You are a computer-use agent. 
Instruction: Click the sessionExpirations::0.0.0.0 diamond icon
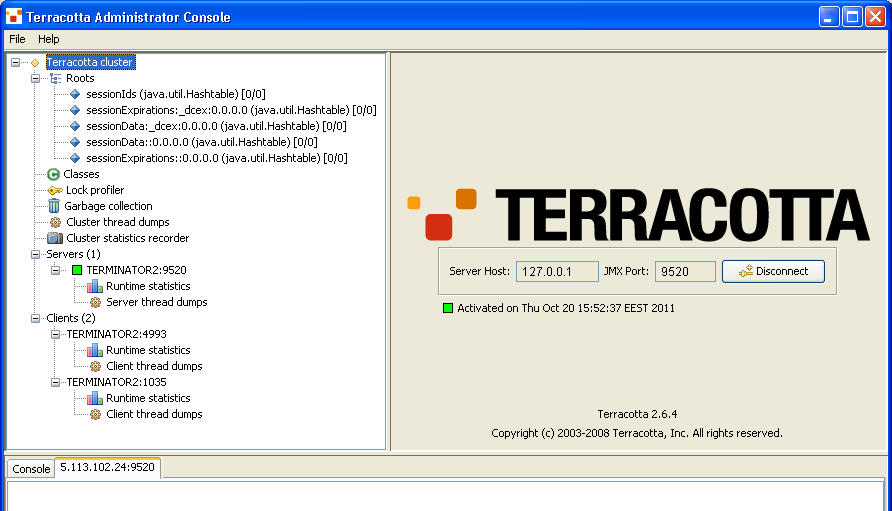coord(75,158)
